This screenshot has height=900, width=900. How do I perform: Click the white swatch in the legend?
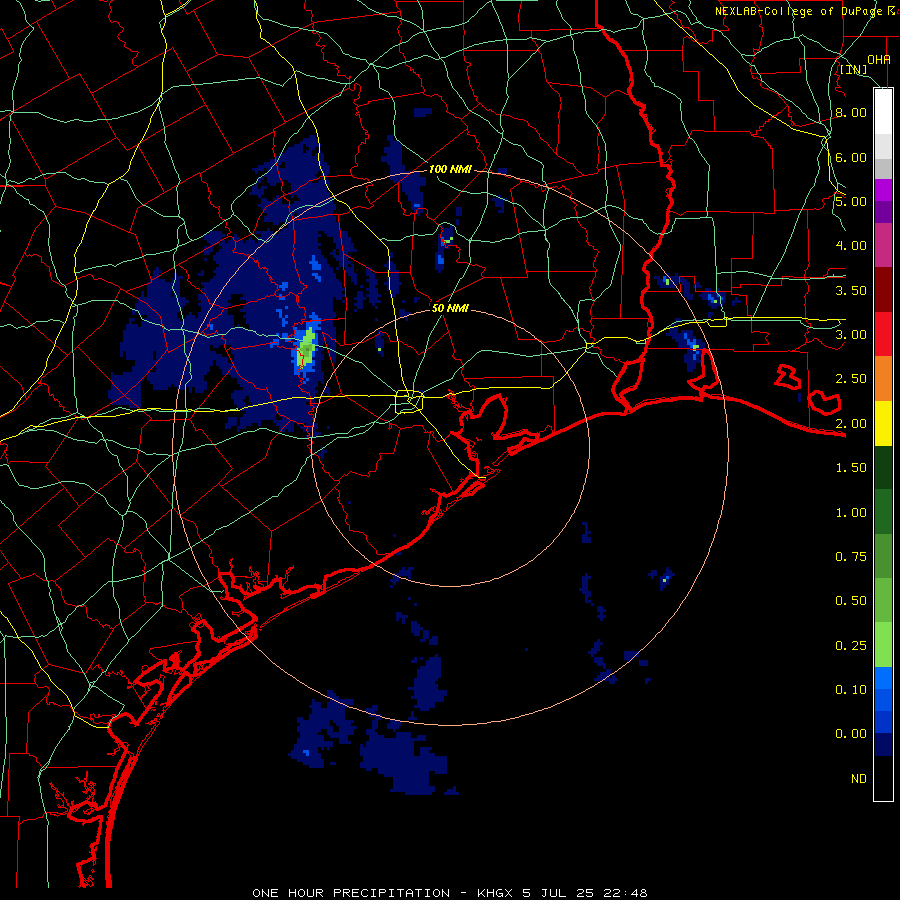pyautogui.click(x=883, y=111)
